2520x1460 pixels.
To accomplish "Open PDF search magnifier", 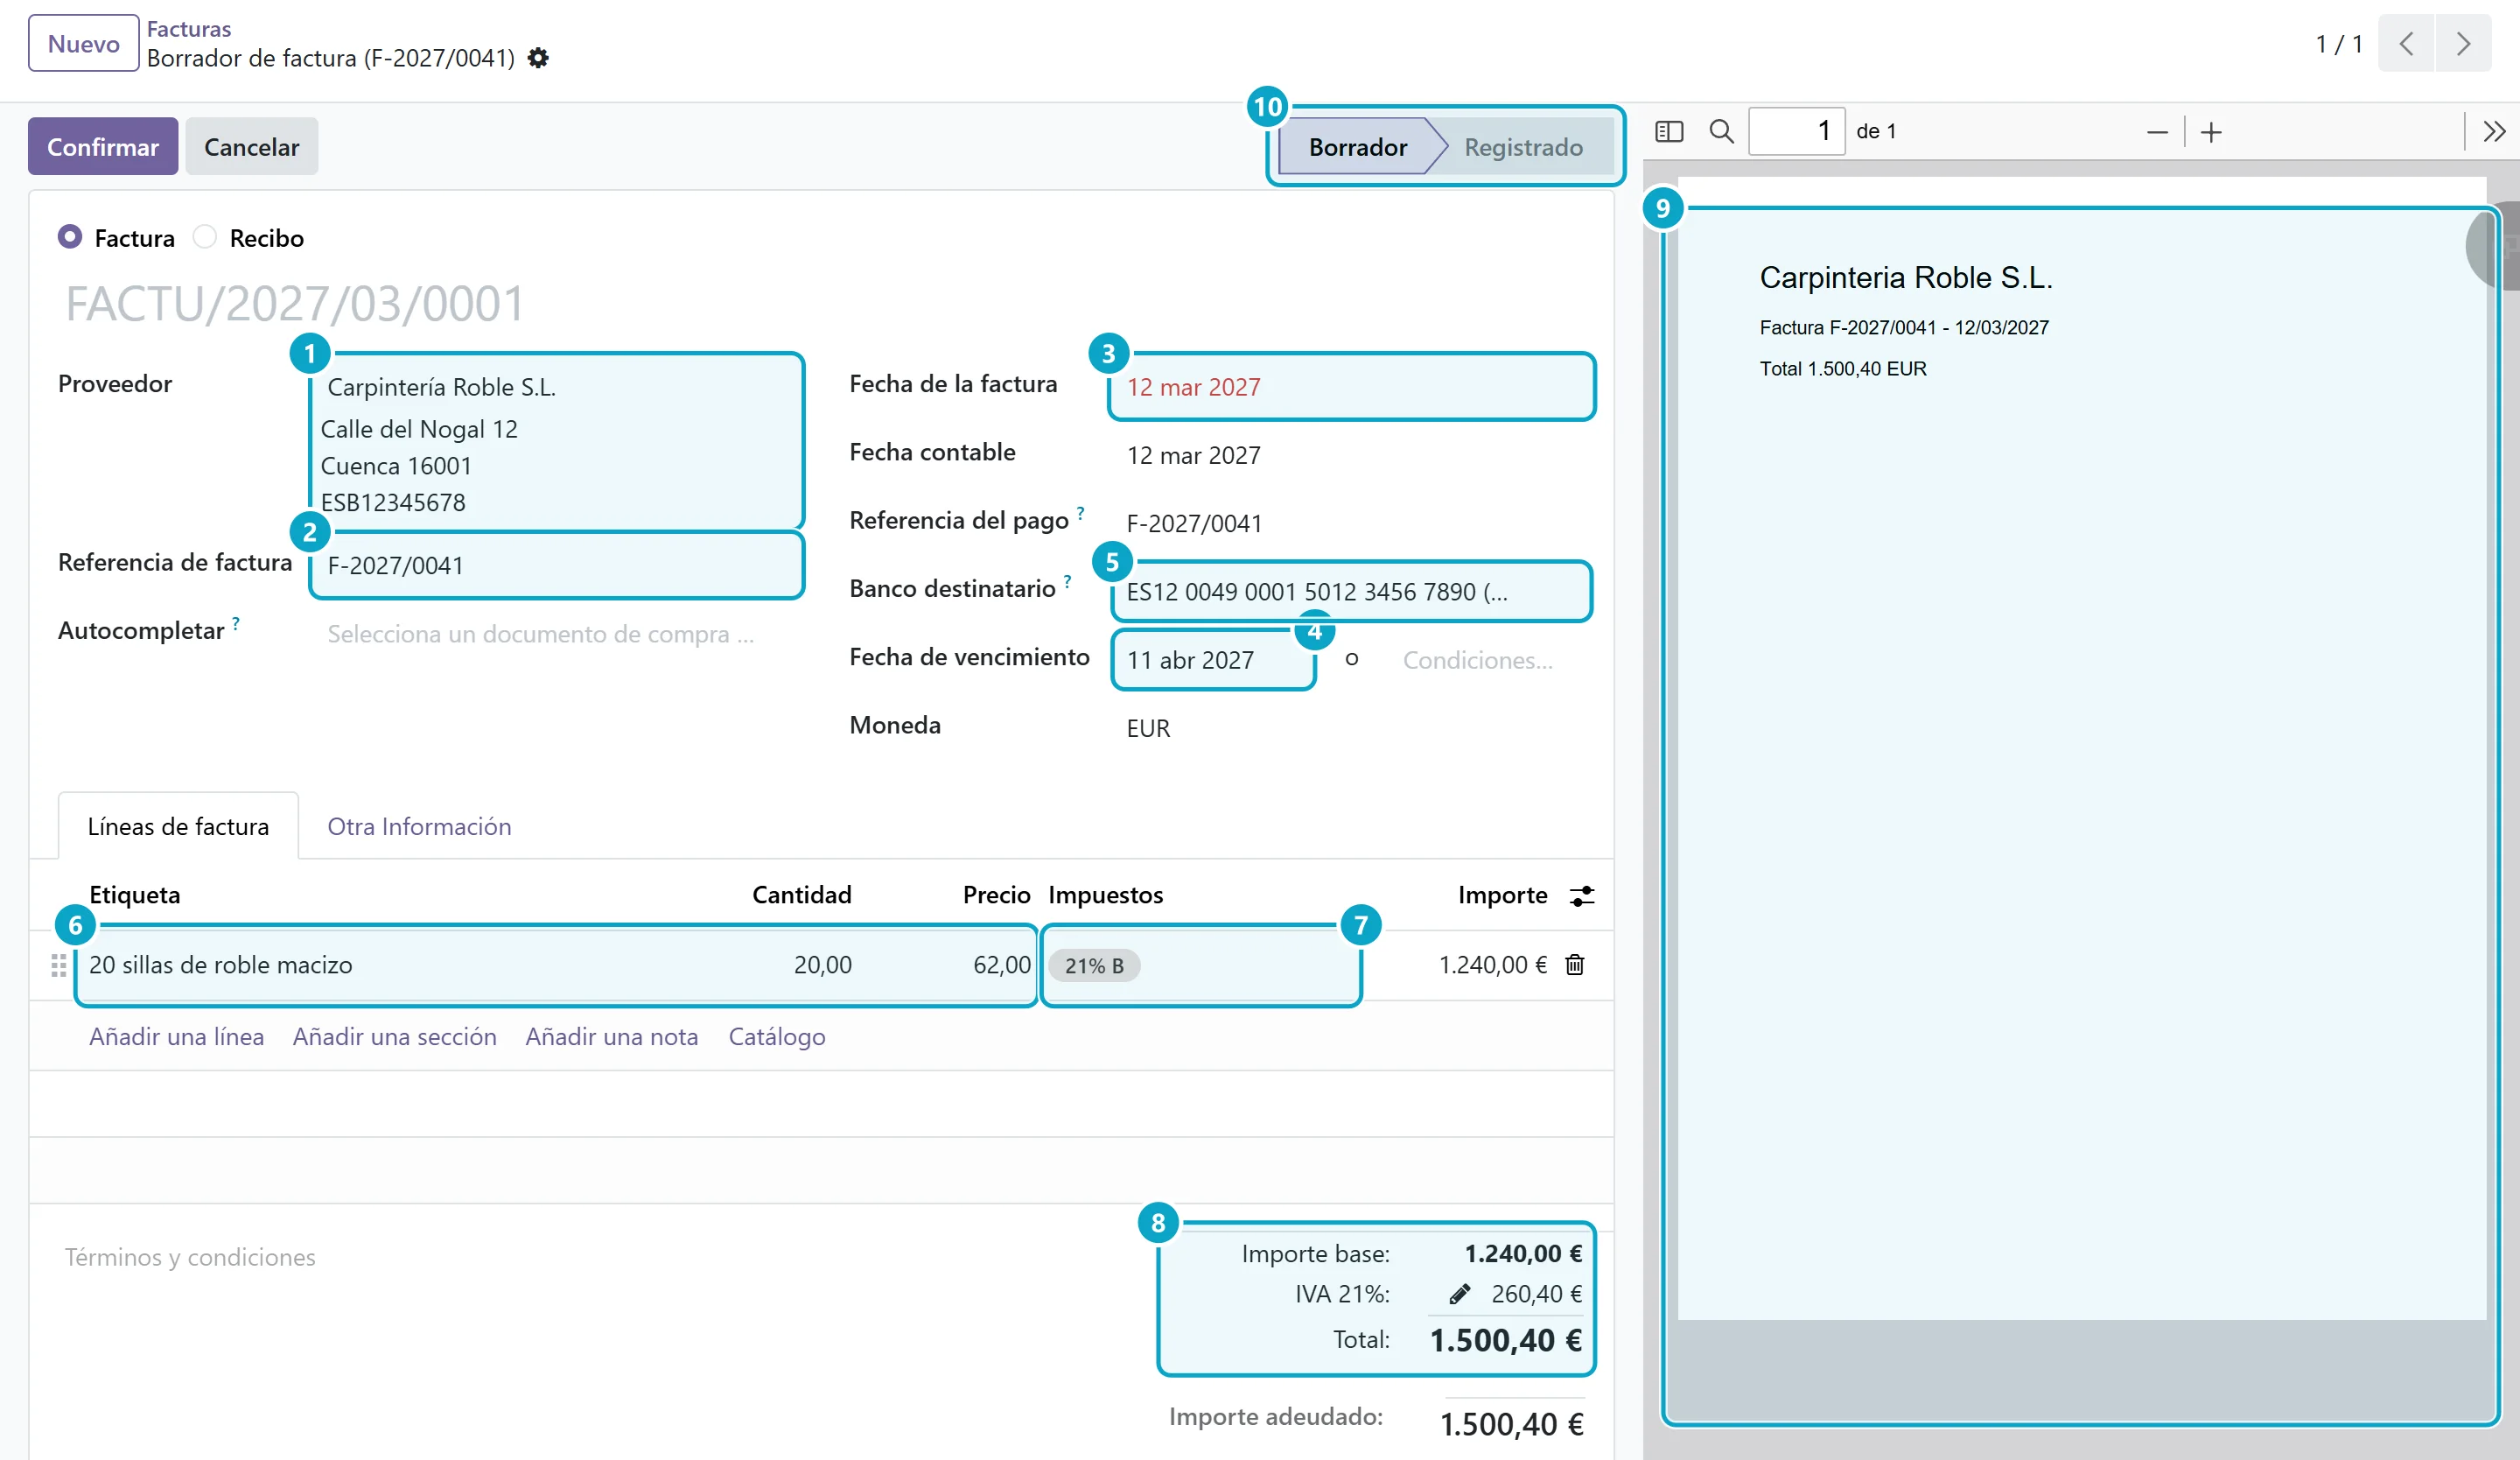I will click(x=1721, y=131).
